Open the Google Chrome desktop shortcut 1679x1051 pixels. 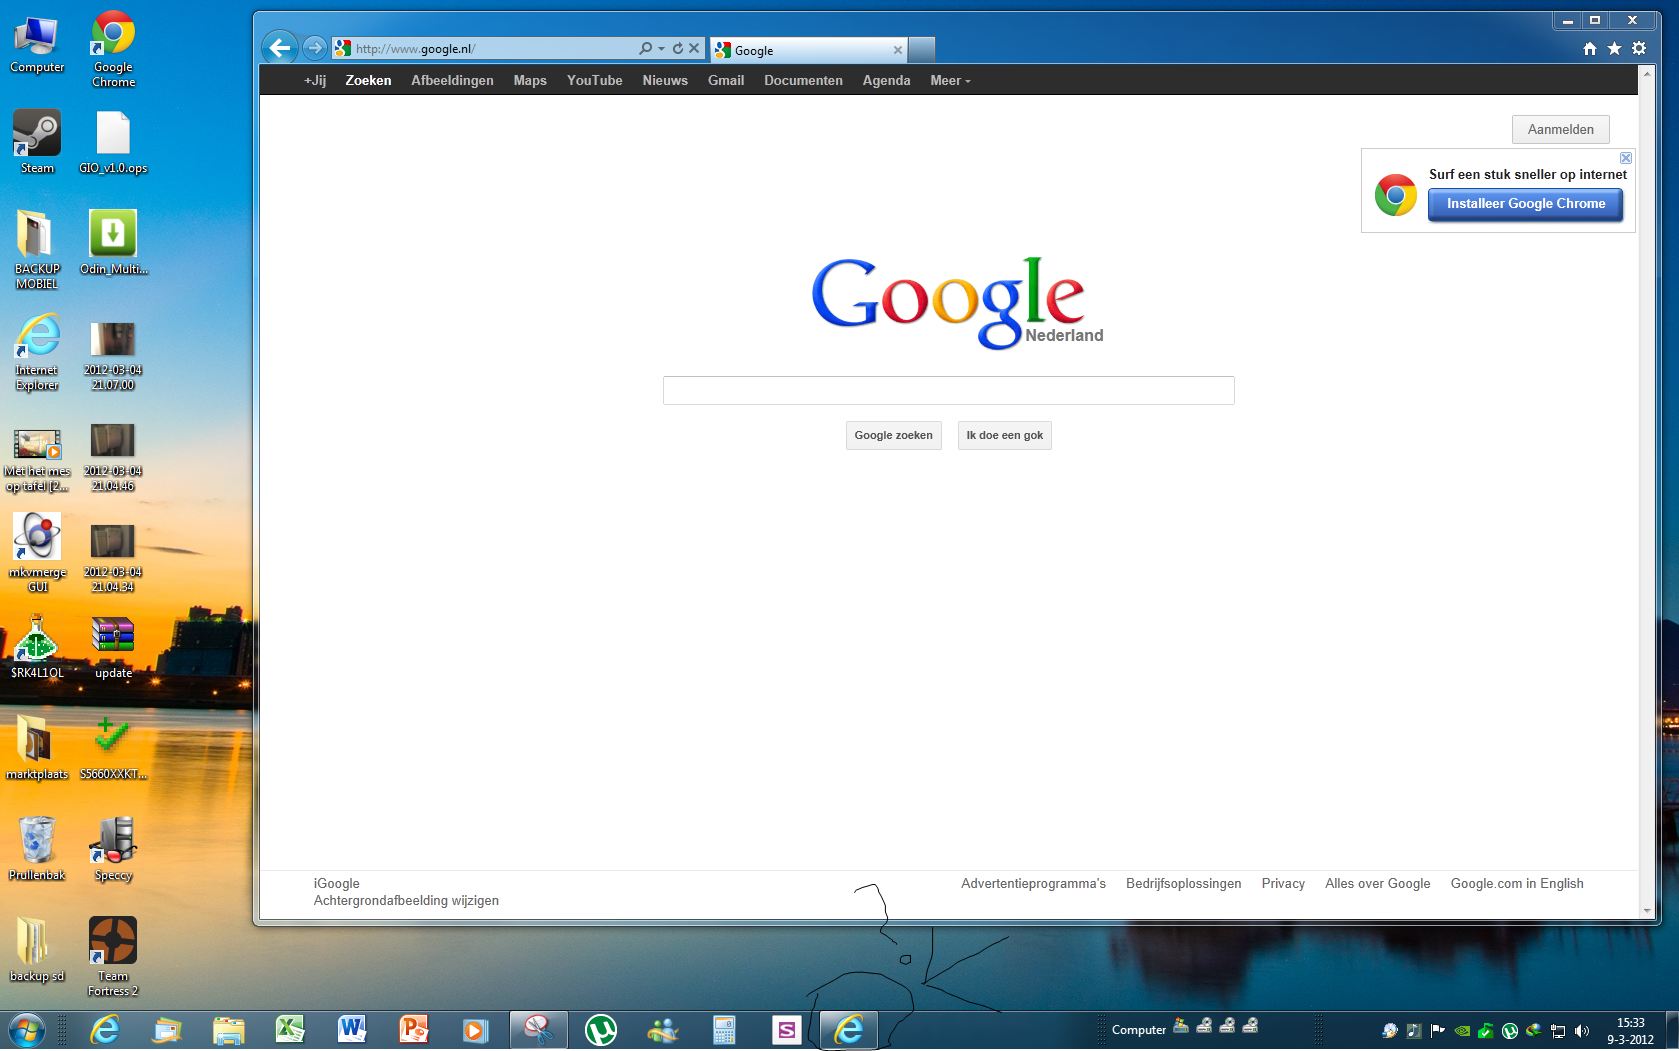pyautogui.click(x=113, y=49)
